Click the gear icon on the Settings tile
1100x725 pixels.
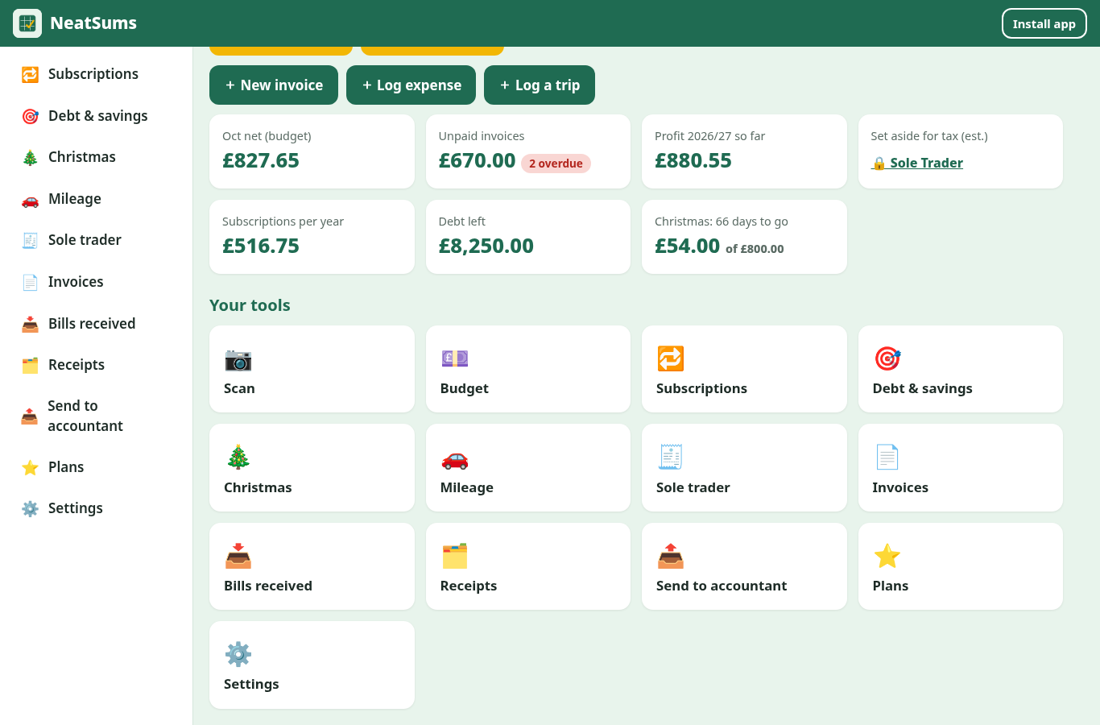point(238,655)
